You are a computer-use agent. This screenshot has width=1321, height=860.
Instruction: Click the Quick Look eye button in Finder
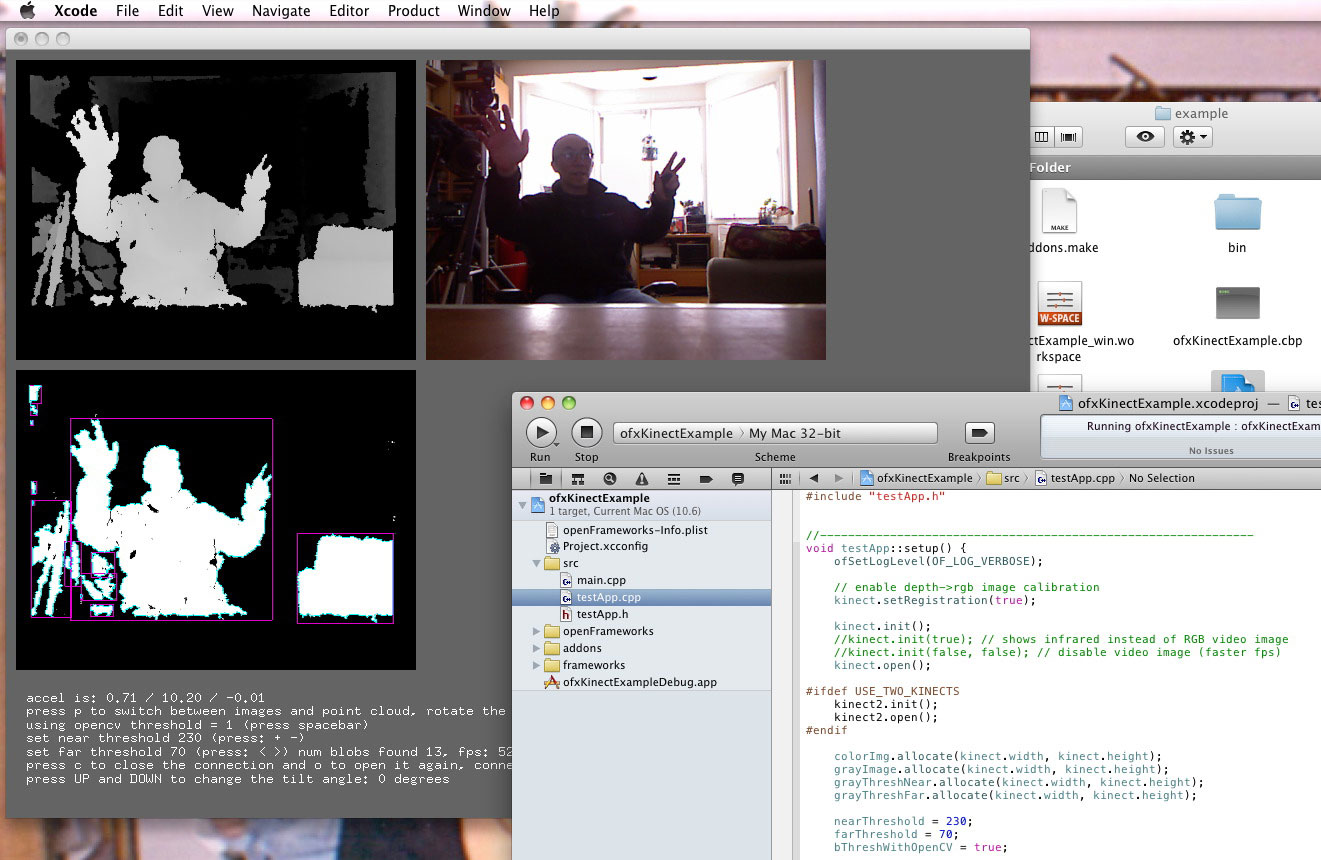1144,137
